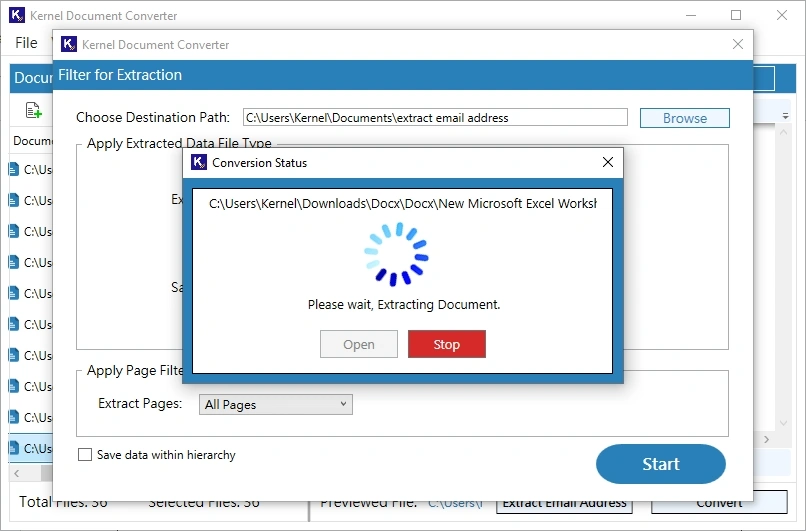Click the Extract Email Address button

(564, 503)
